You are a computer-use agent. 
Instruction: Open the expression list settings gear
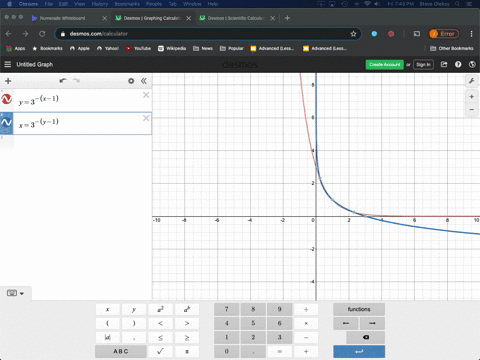pyautogui.click(x=131, y=81)
